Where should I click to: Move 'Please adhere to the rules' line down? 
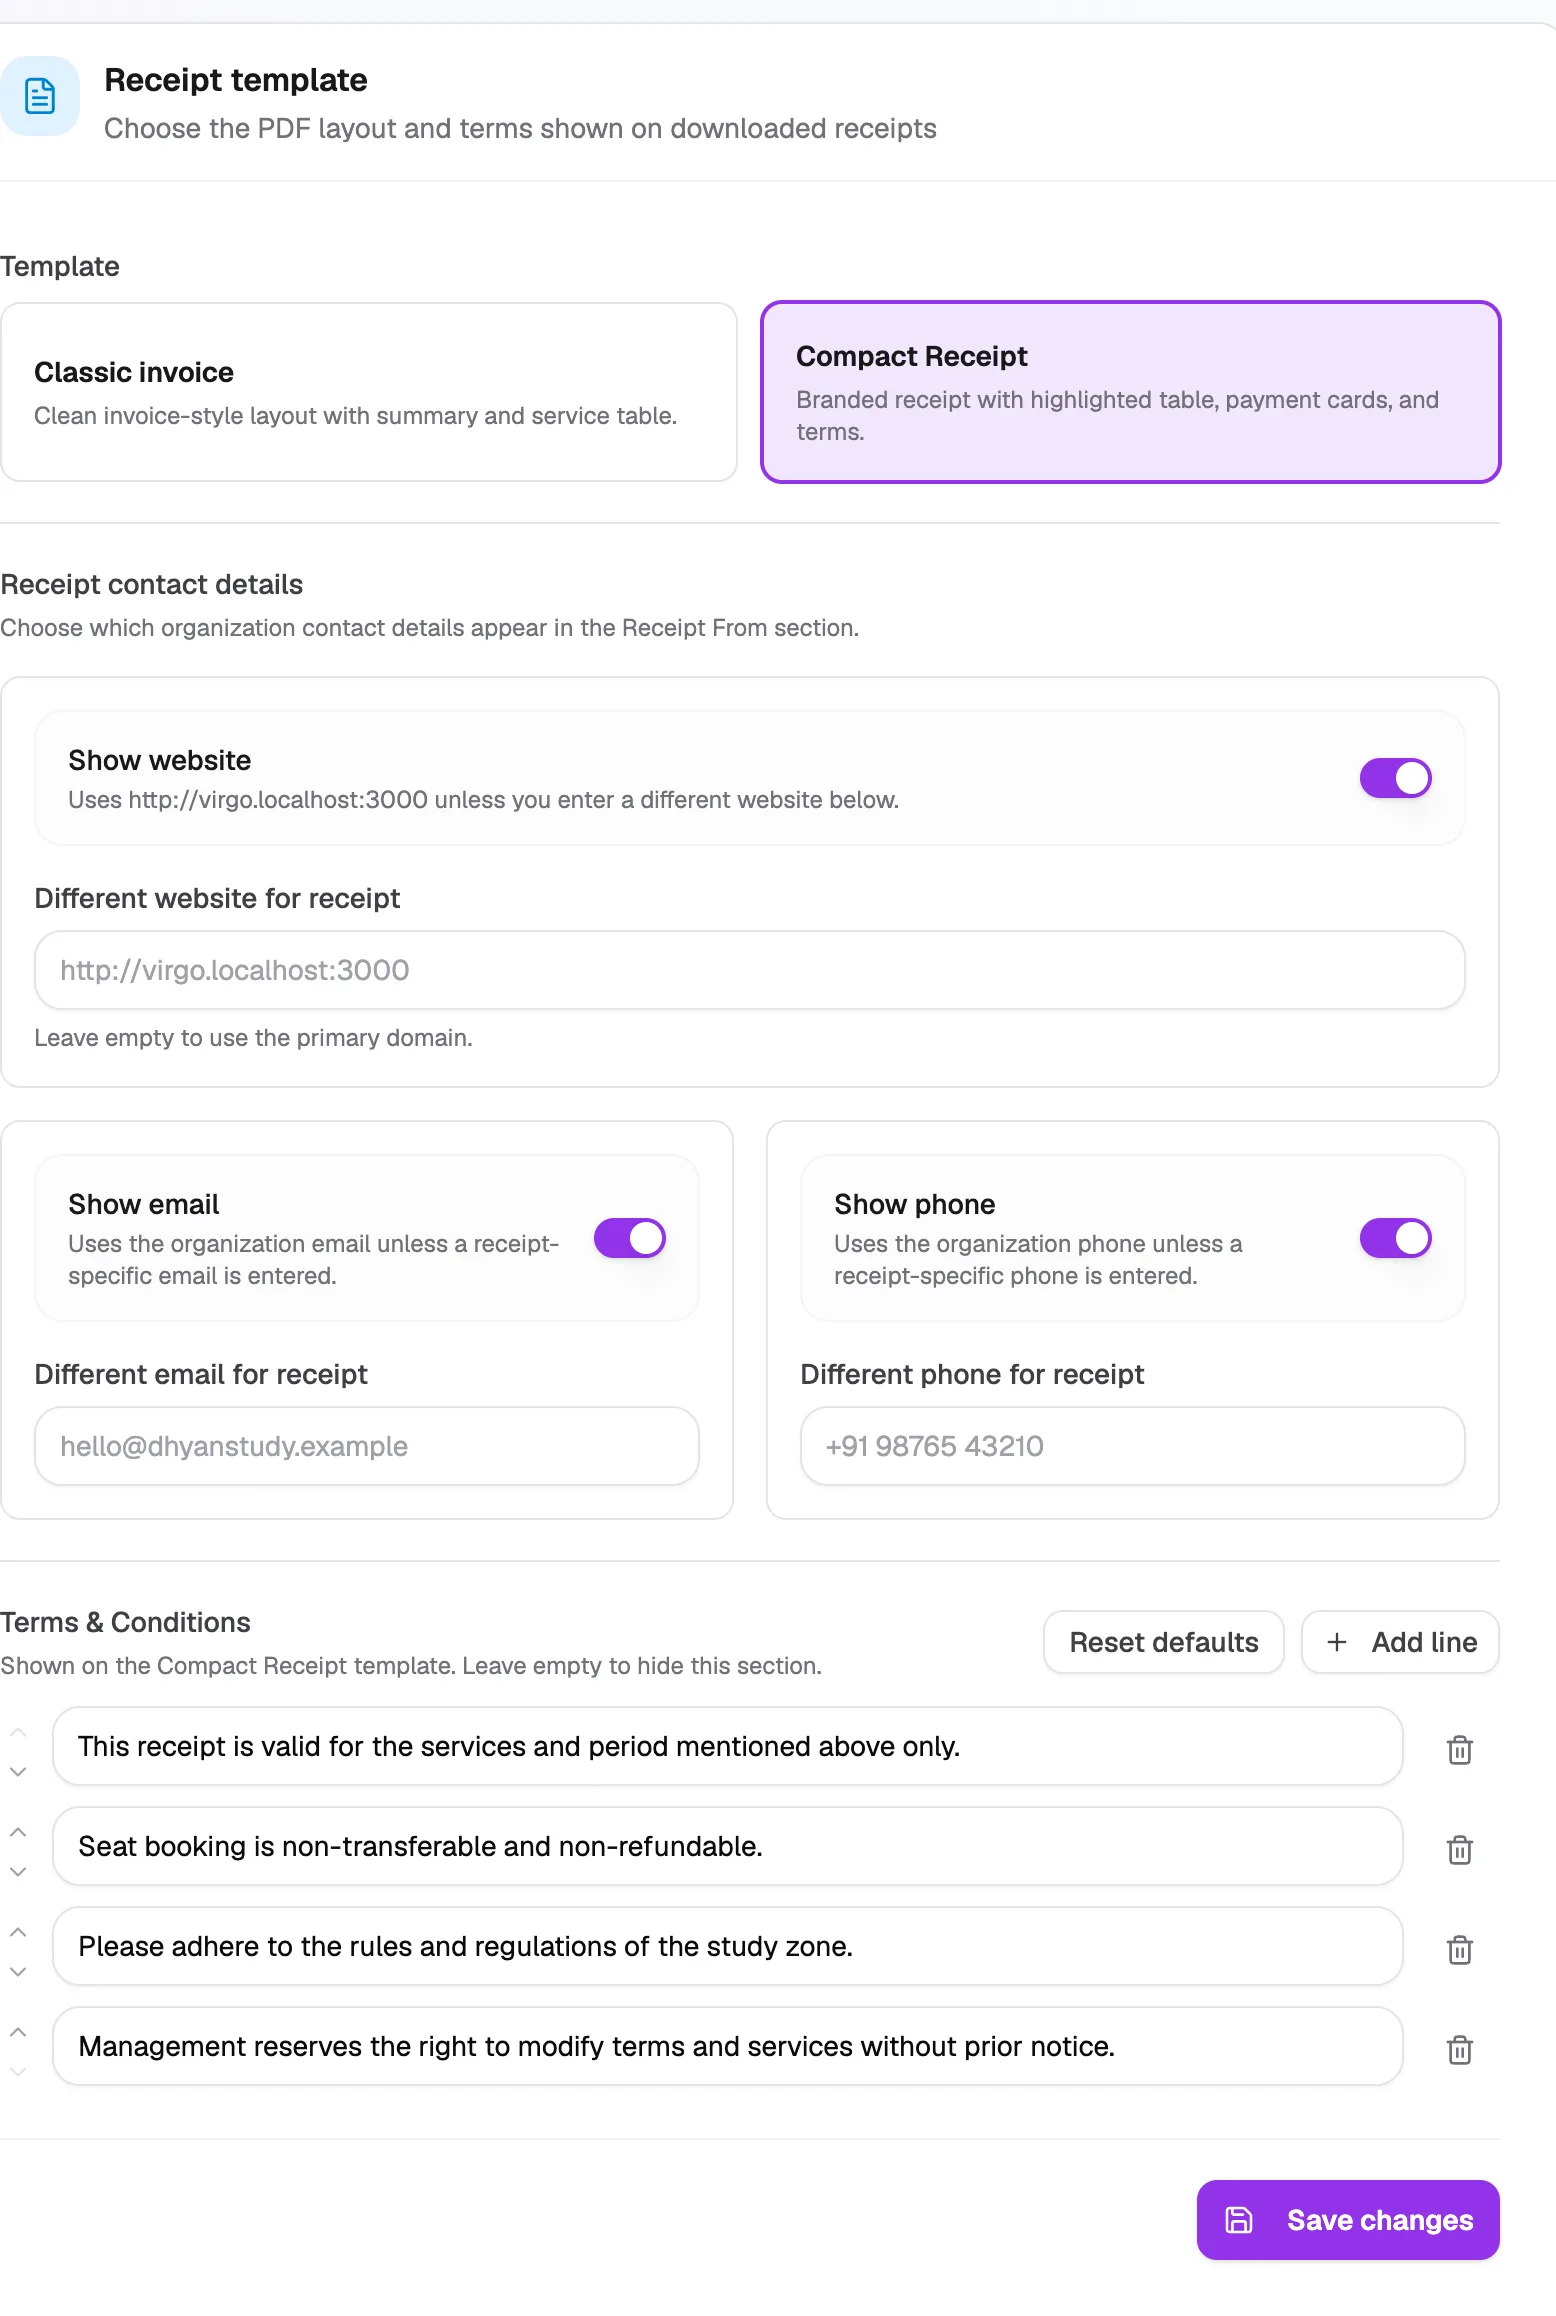pos(18,1971)
